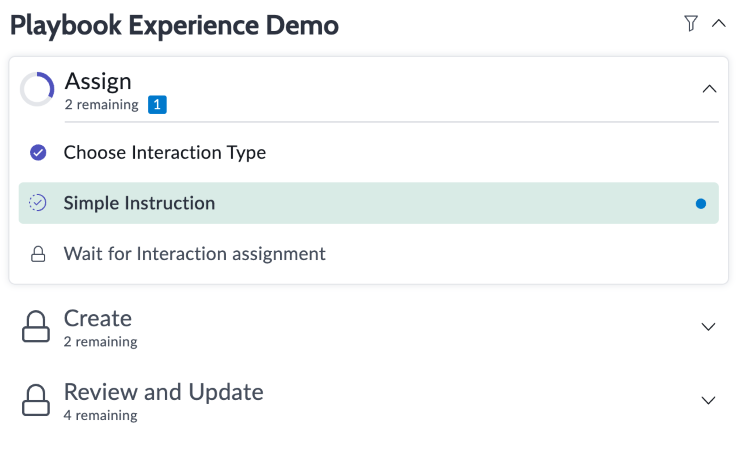
Task: Toggle the Simple Instruction dashed check circle
Action: (x=38, y=203)
